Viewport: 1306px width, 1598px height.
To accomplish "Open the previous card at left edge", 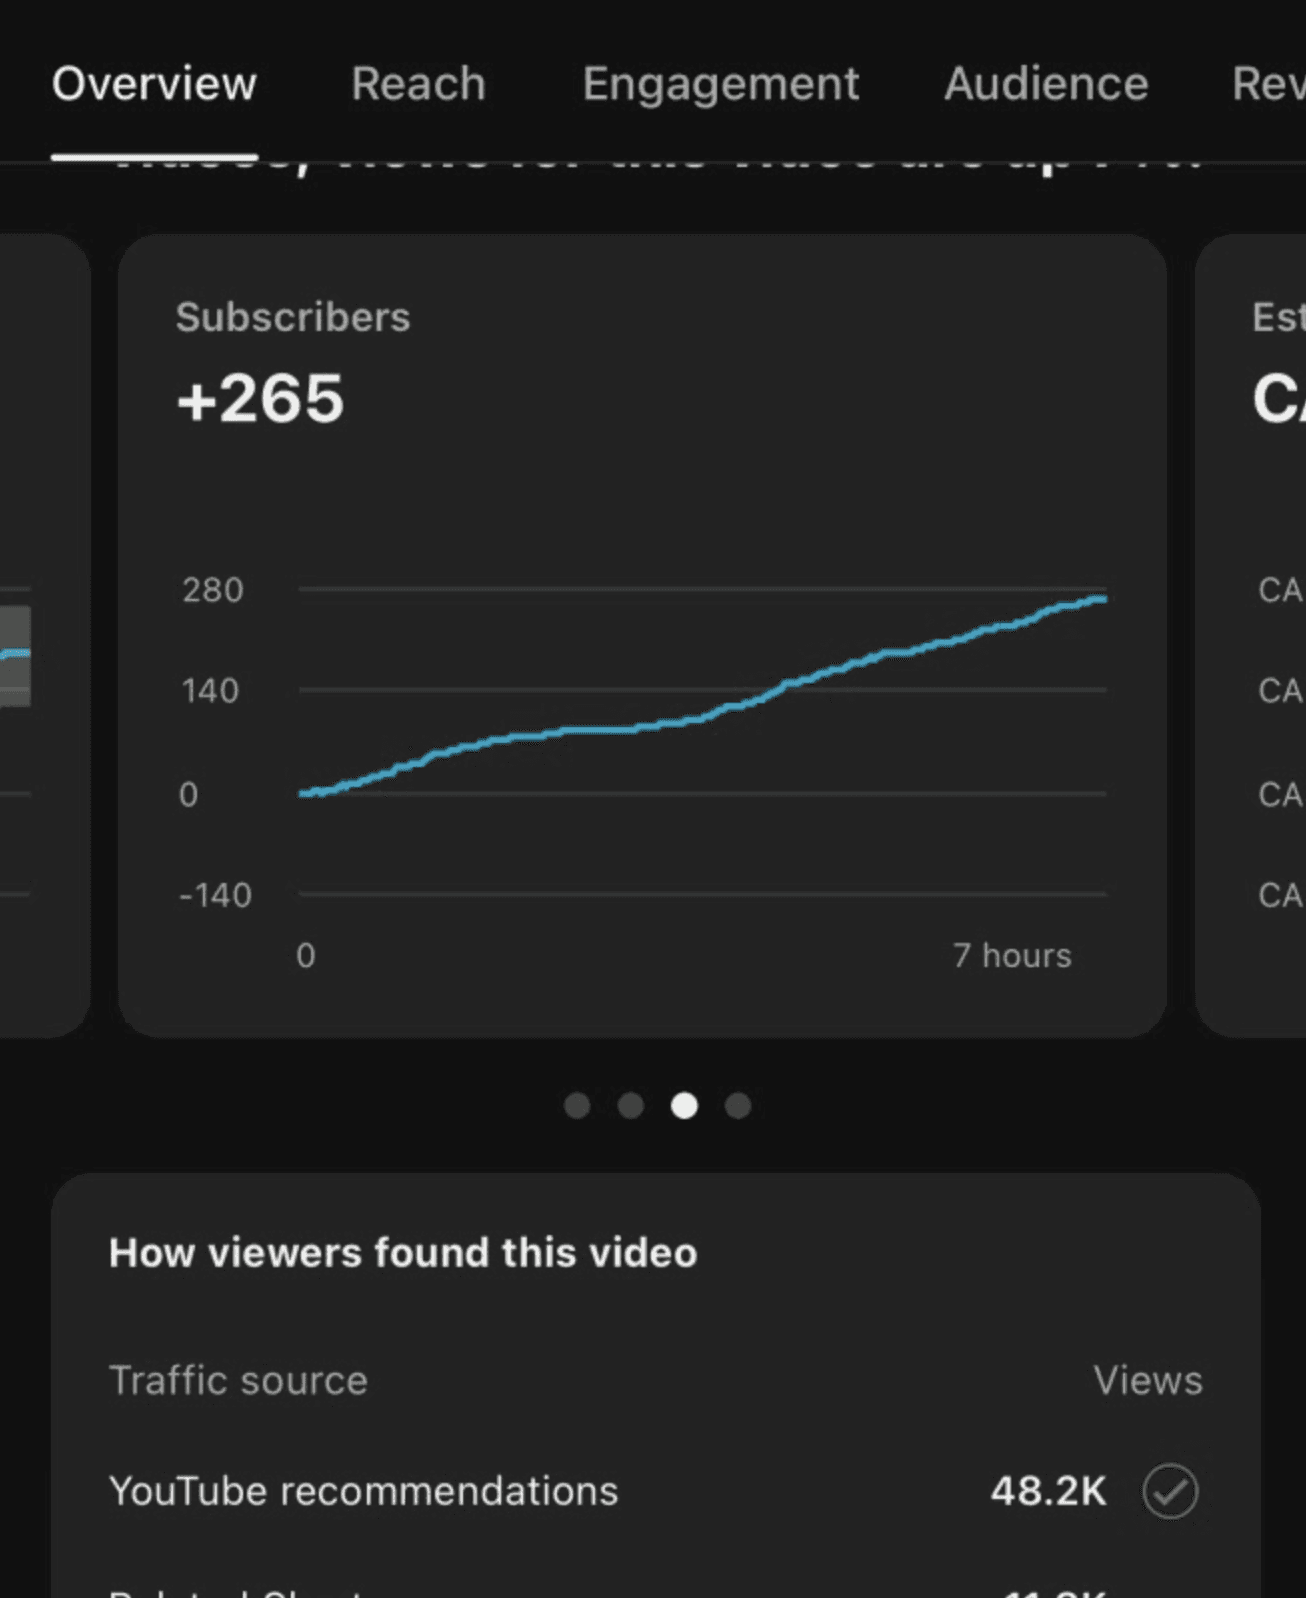I will click(x=45, y=636).
